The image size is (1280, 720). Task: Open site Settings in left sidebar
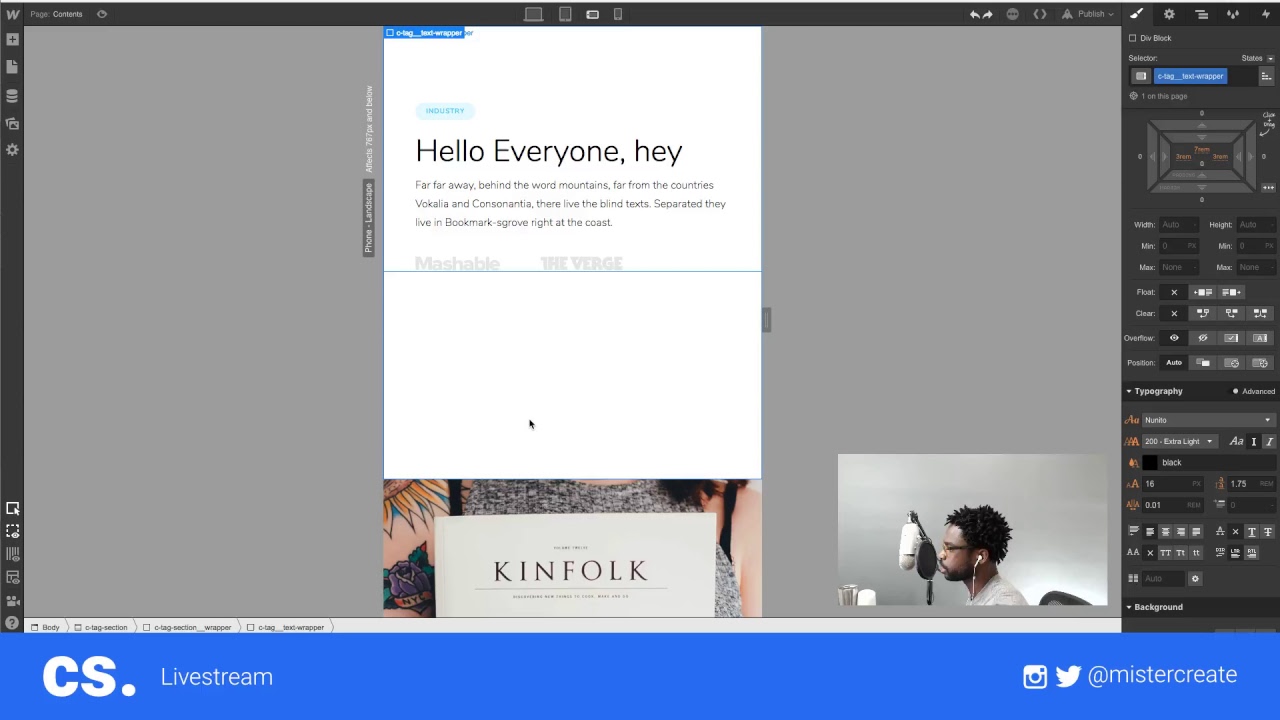pyautogui.click(x=12, y=150)
